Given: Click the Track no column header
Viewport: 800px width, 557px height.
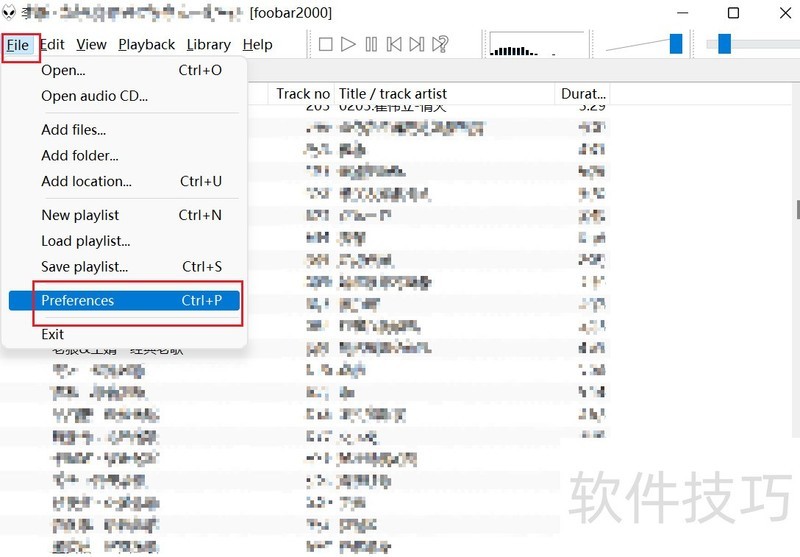Looking at the screenshot, I should 302,94.
